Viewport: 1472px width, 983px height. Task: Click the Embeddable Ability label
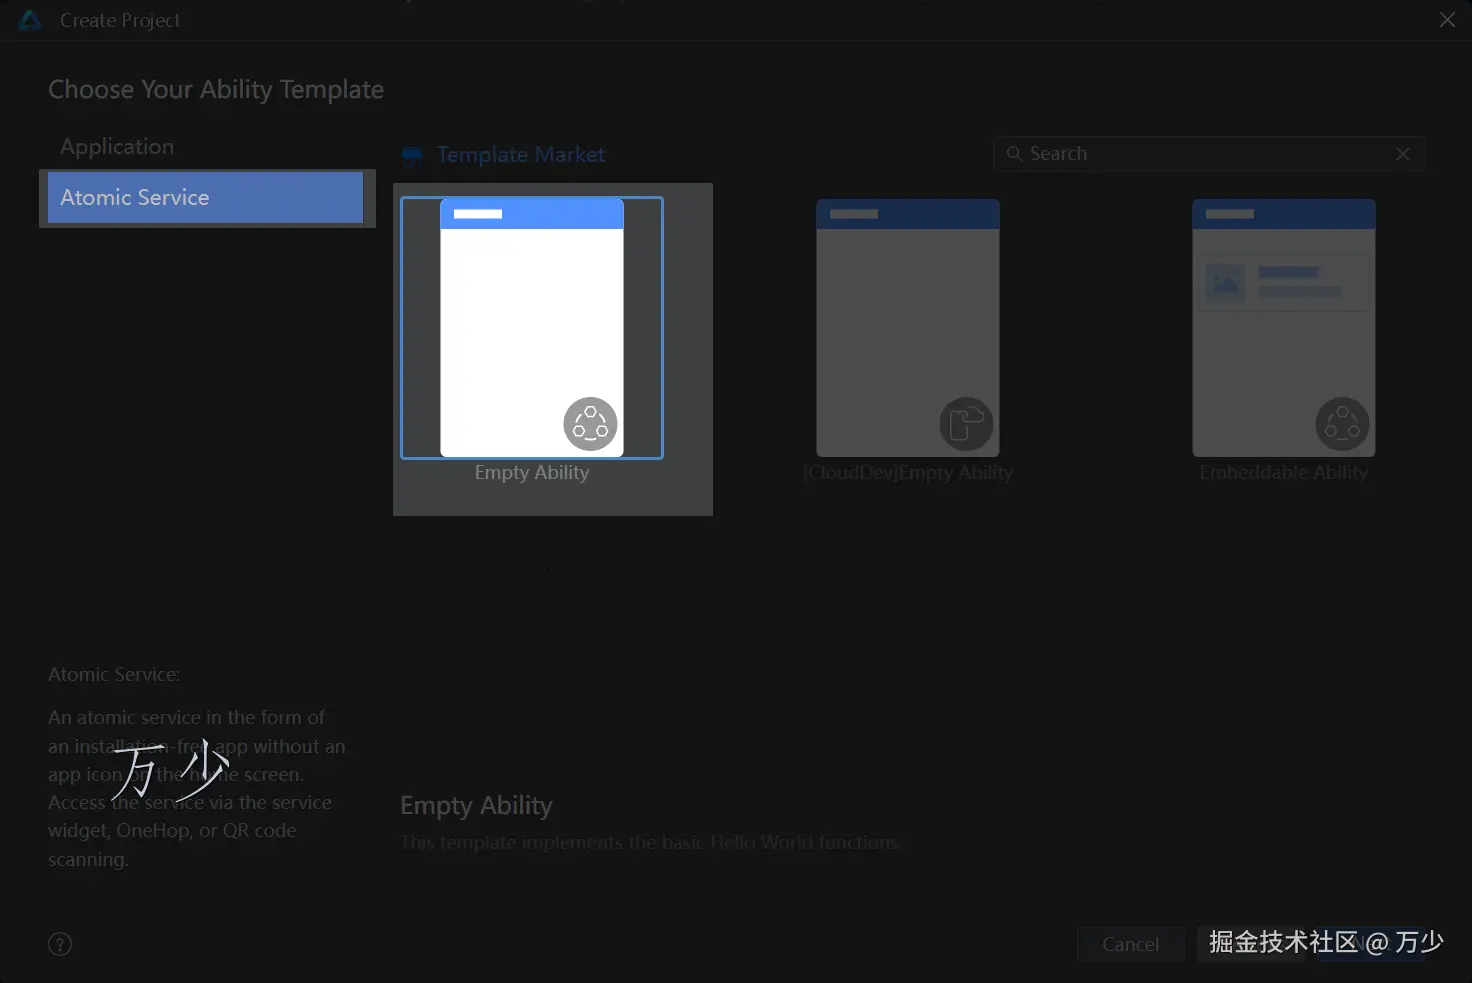point(1284,473)
